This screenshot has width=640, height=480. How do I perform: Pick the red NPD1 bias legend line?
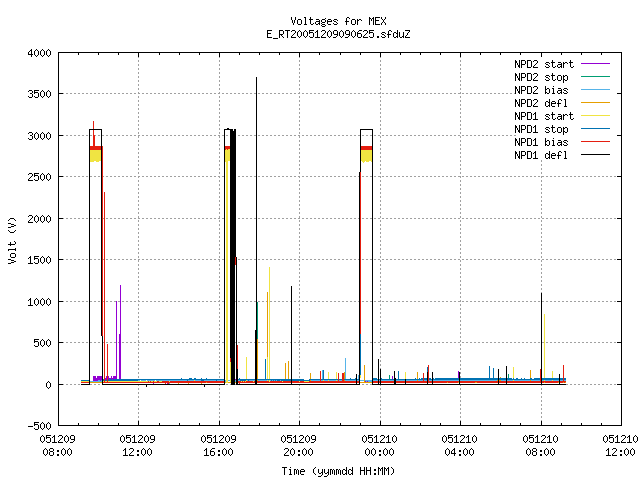[x=596, y=142]
